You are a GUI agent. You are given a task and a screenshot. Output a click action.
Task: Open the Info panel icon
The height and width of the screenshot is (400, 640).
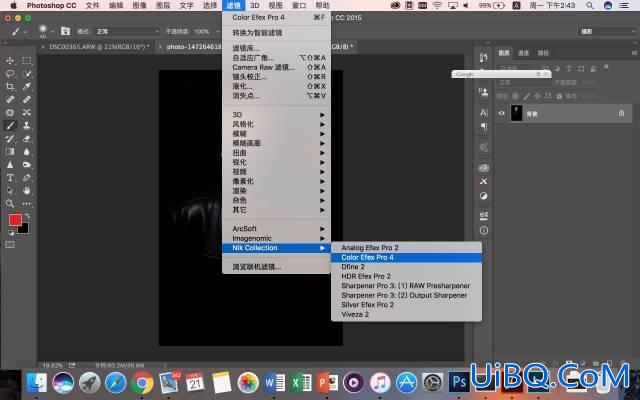point(484,231)
